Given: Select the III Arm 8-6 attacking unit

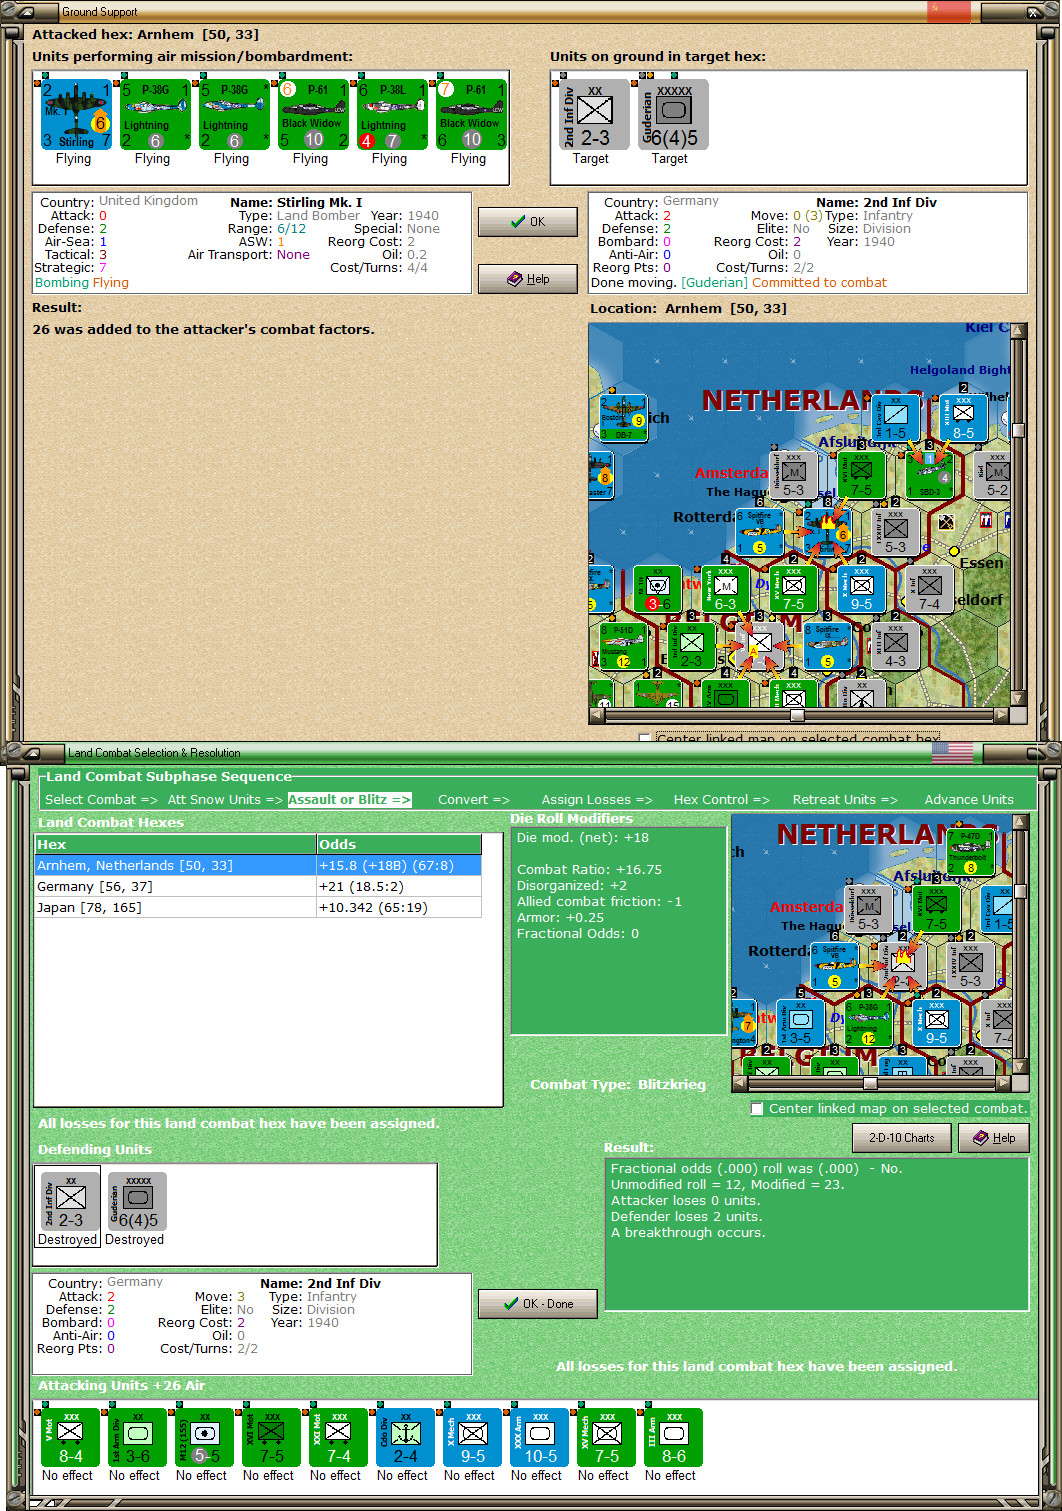Looking at the screenshot, I should [672, 1440].
